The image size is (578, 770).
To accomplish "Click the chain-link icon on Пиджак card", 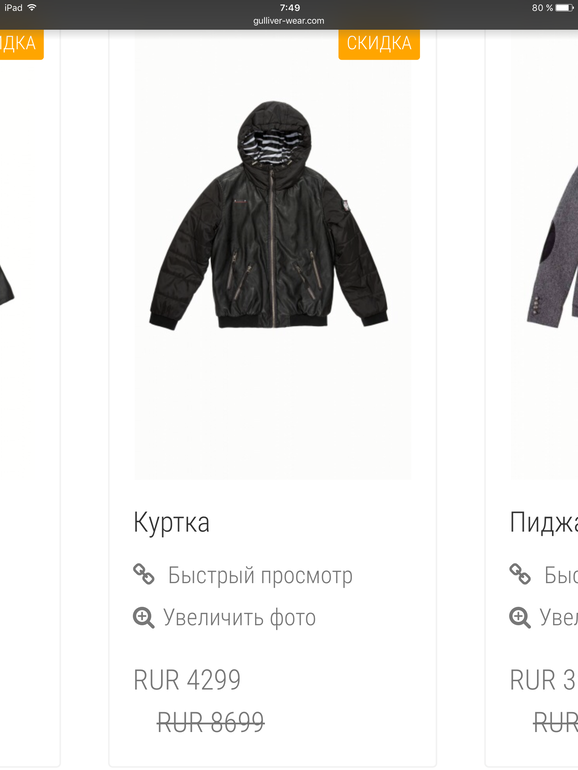I will 520,574.
